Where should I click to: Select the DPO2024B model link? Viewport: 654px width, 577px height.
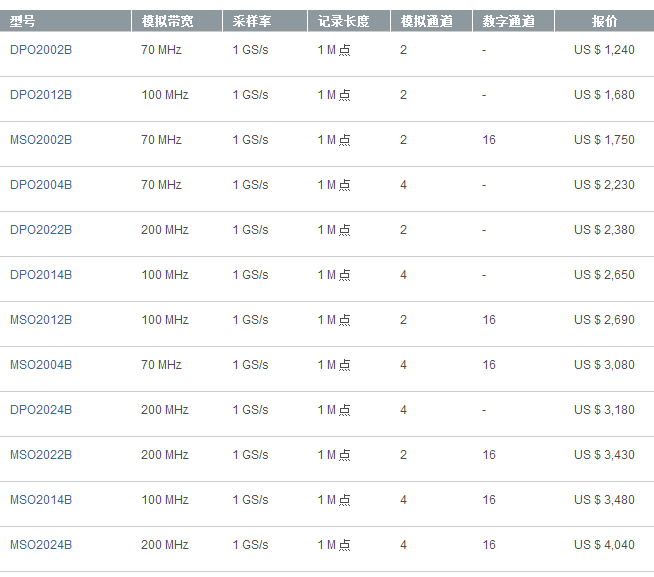(41, 410)
